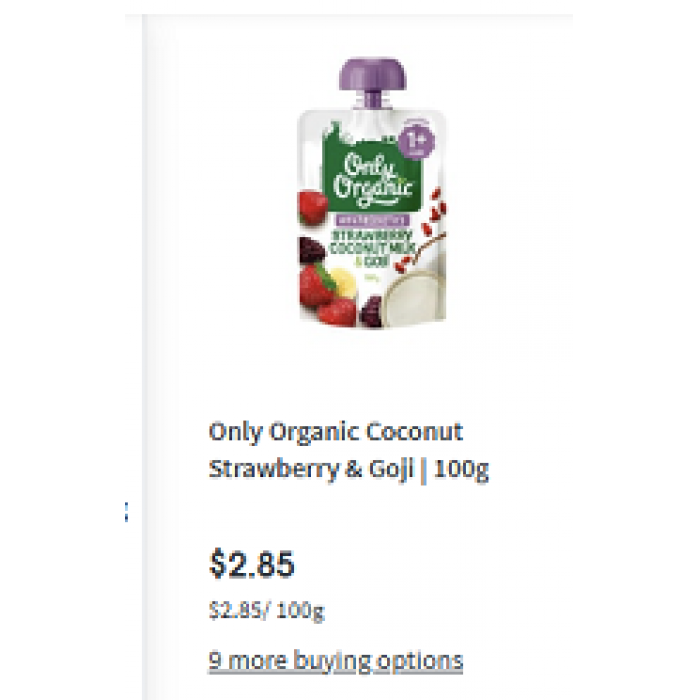Open product title Only Organic Coconut
Viewport: 700px width, 700px height.
coord(335,432)
